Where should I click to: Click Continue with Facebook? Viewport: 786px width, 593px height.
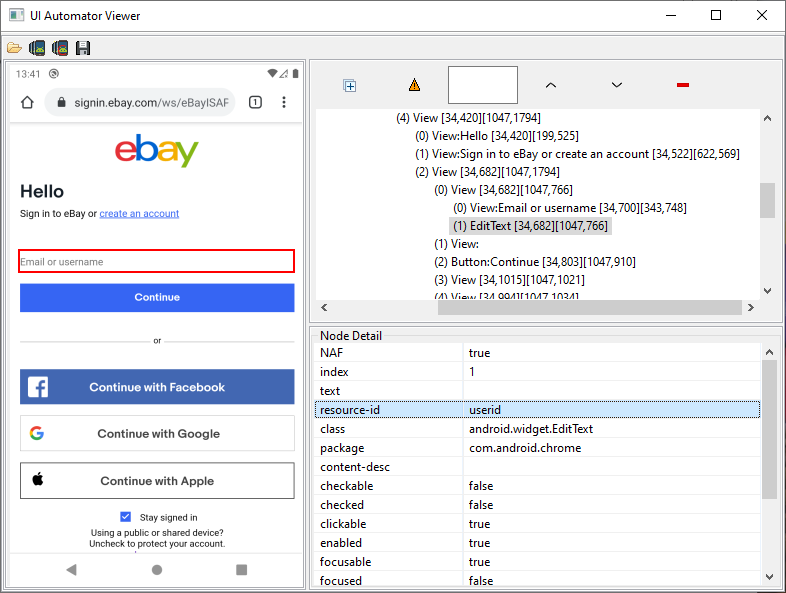(157, 387)
